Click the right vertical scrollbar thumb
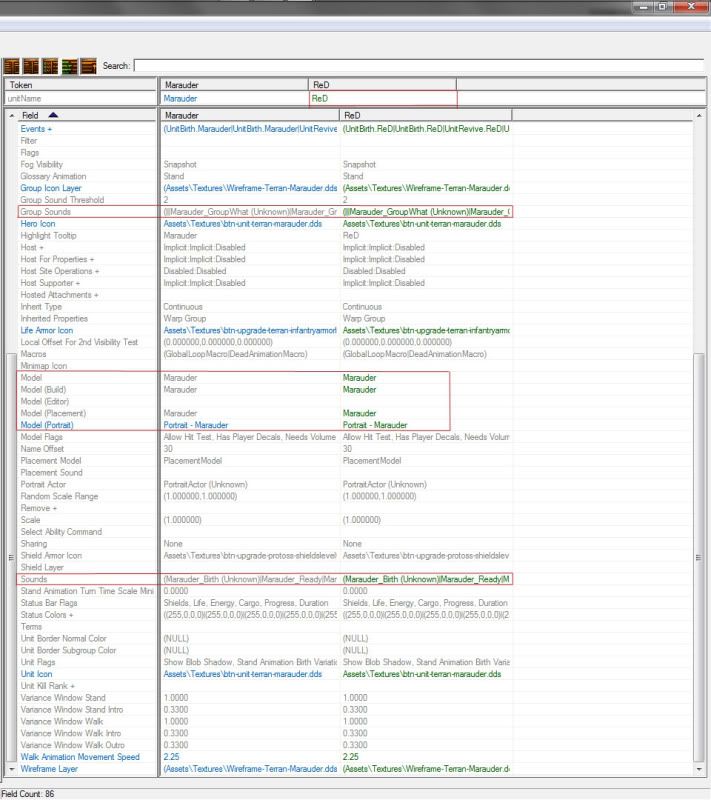711x800 pixels. point(699,557)
